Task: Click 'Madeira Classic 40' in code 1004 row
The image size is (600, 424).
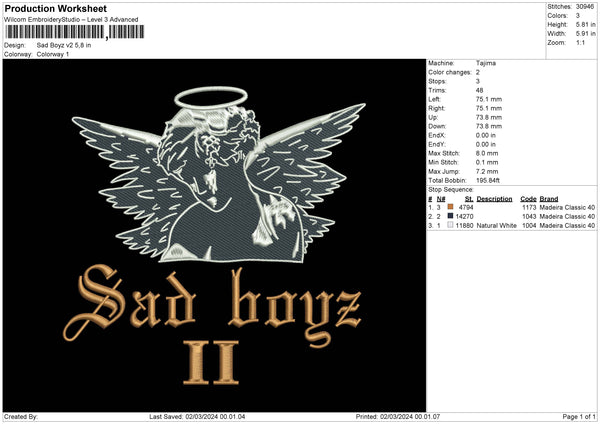Action: tap(567, 226)
